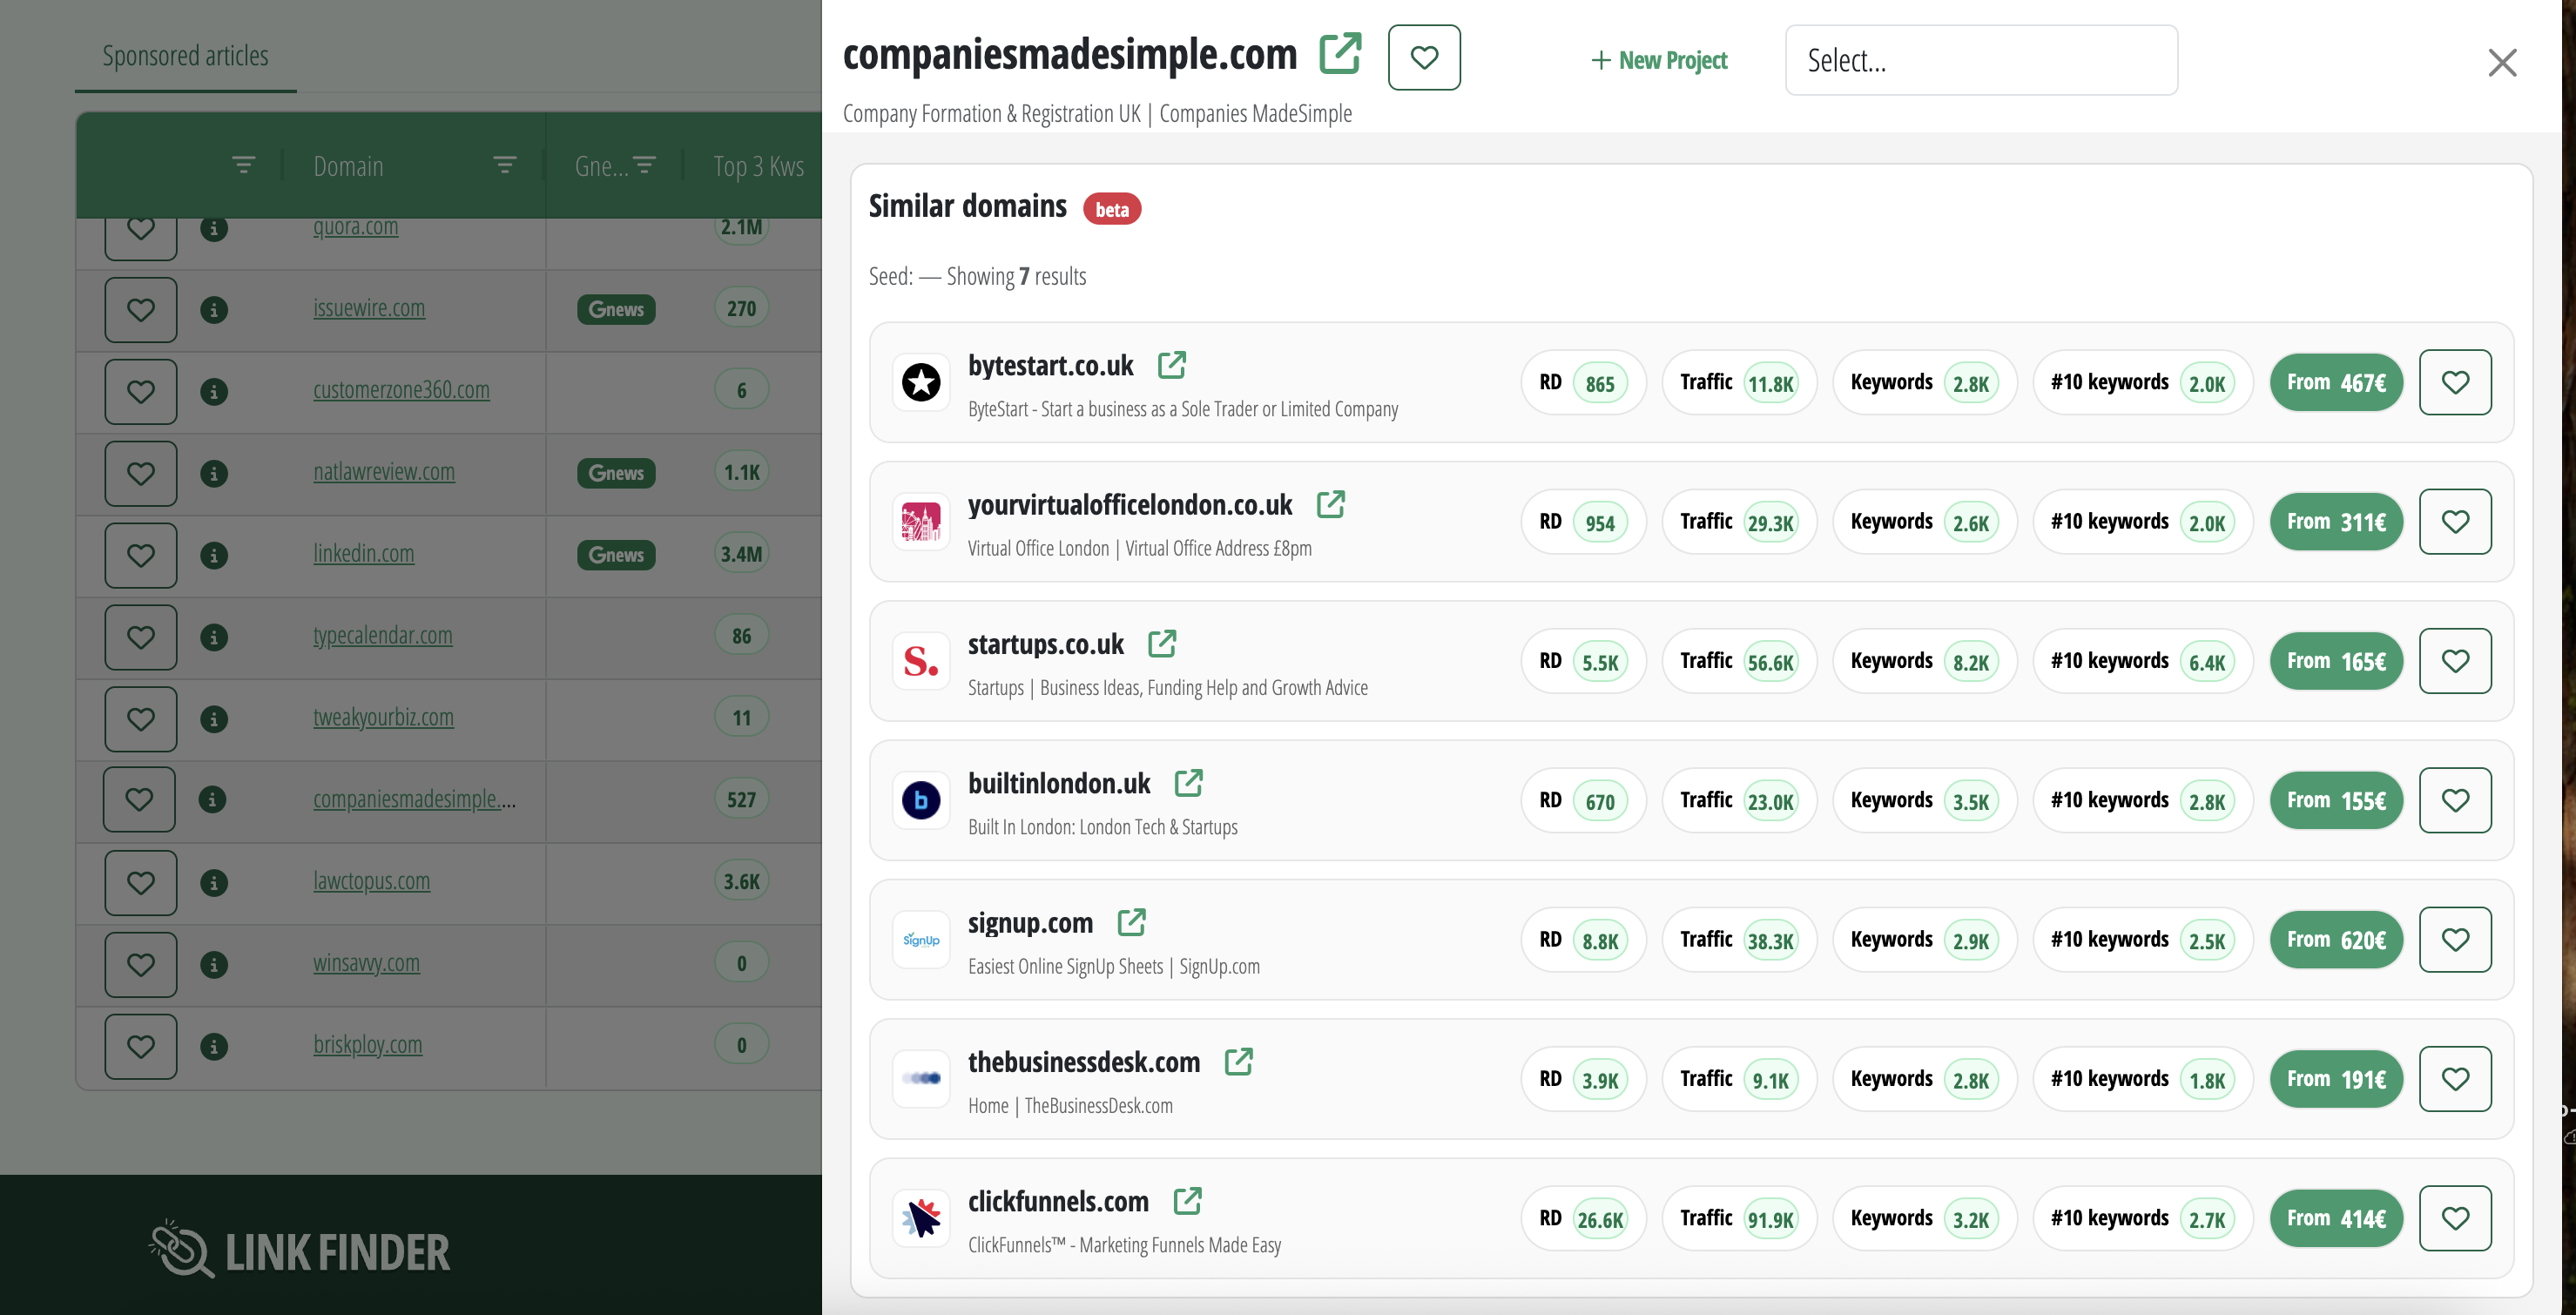Screen dimensions: 2576x1315
Task: Favorite builtinlondon.uk with heart button
Action: coord(2455,800)
